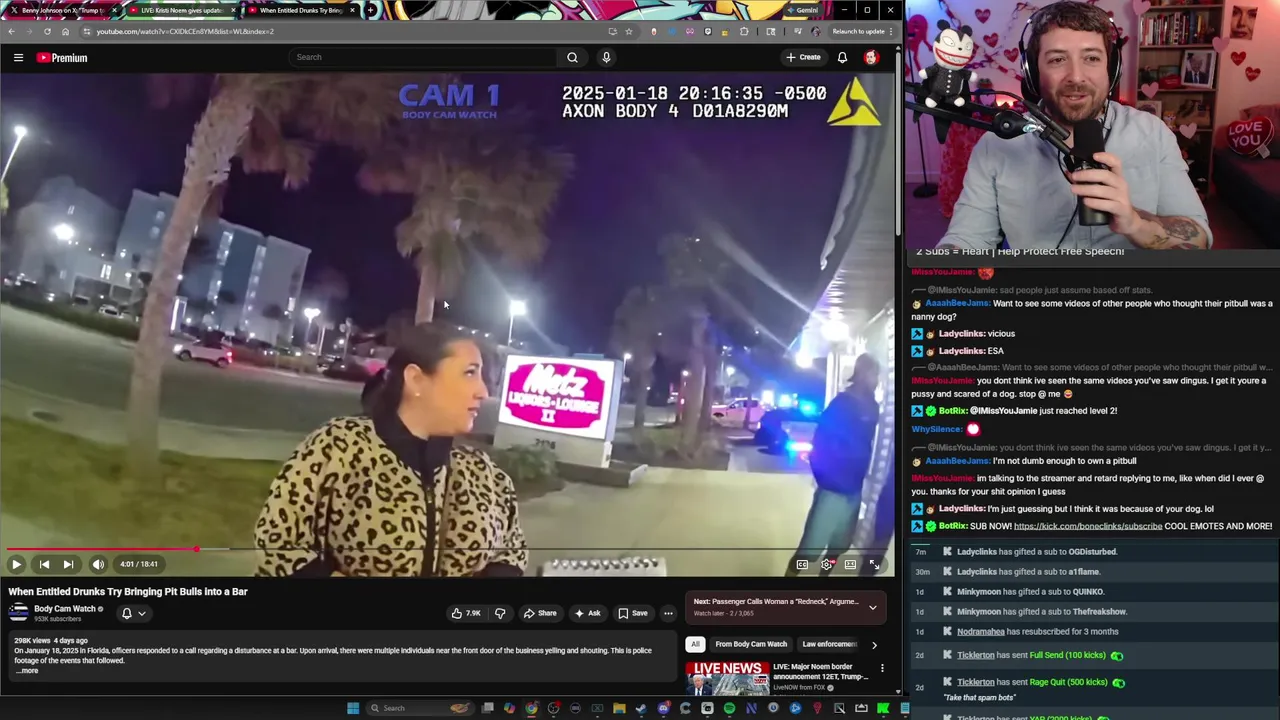Switch to When Entitled Drunks browser tab
Screen dimensions: 1280x720
coord(301,10)
